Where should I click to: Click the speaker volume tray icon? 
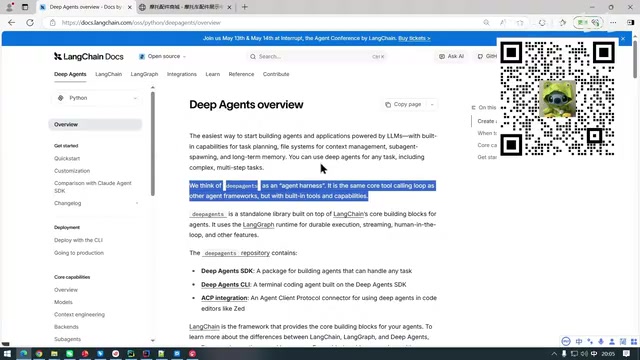tap(584, 354)
